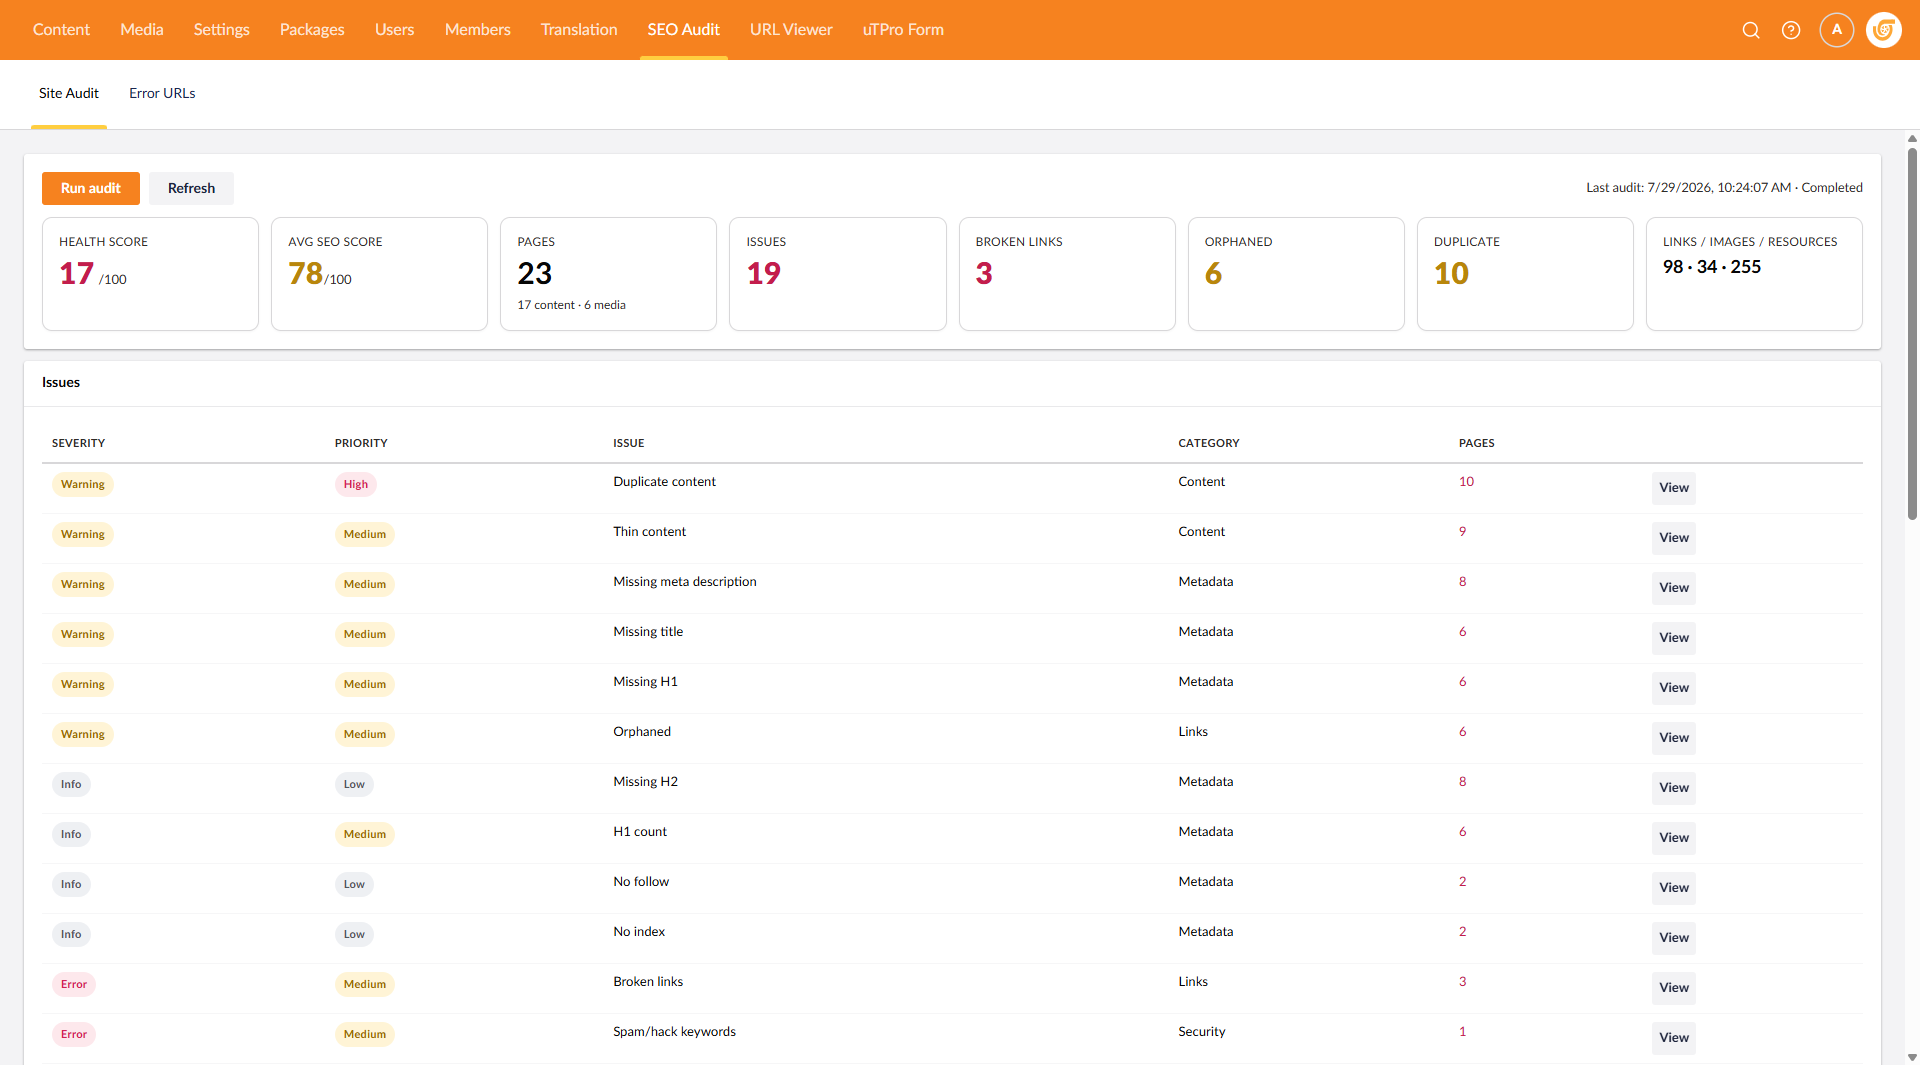Click the Category column header
Screen dimensions: 1920x1065
[1209, 443]
